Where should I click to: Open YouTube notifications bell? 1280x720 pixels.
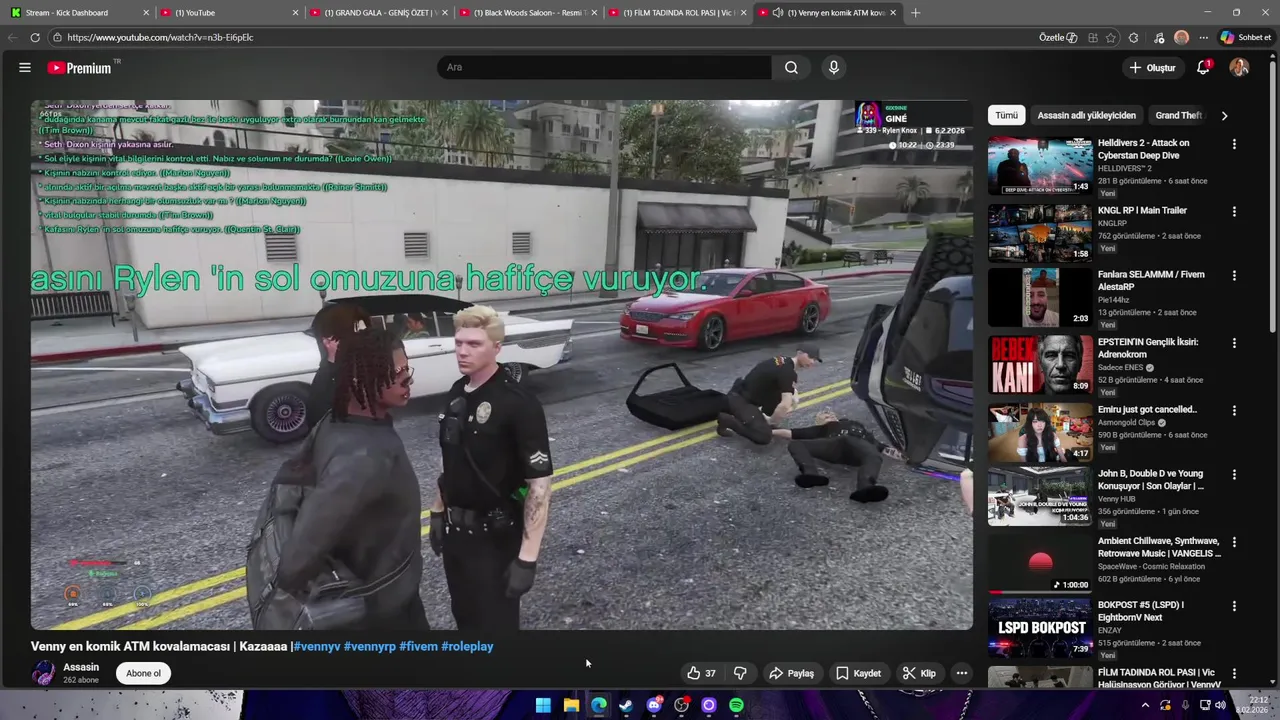point(1203,68)
